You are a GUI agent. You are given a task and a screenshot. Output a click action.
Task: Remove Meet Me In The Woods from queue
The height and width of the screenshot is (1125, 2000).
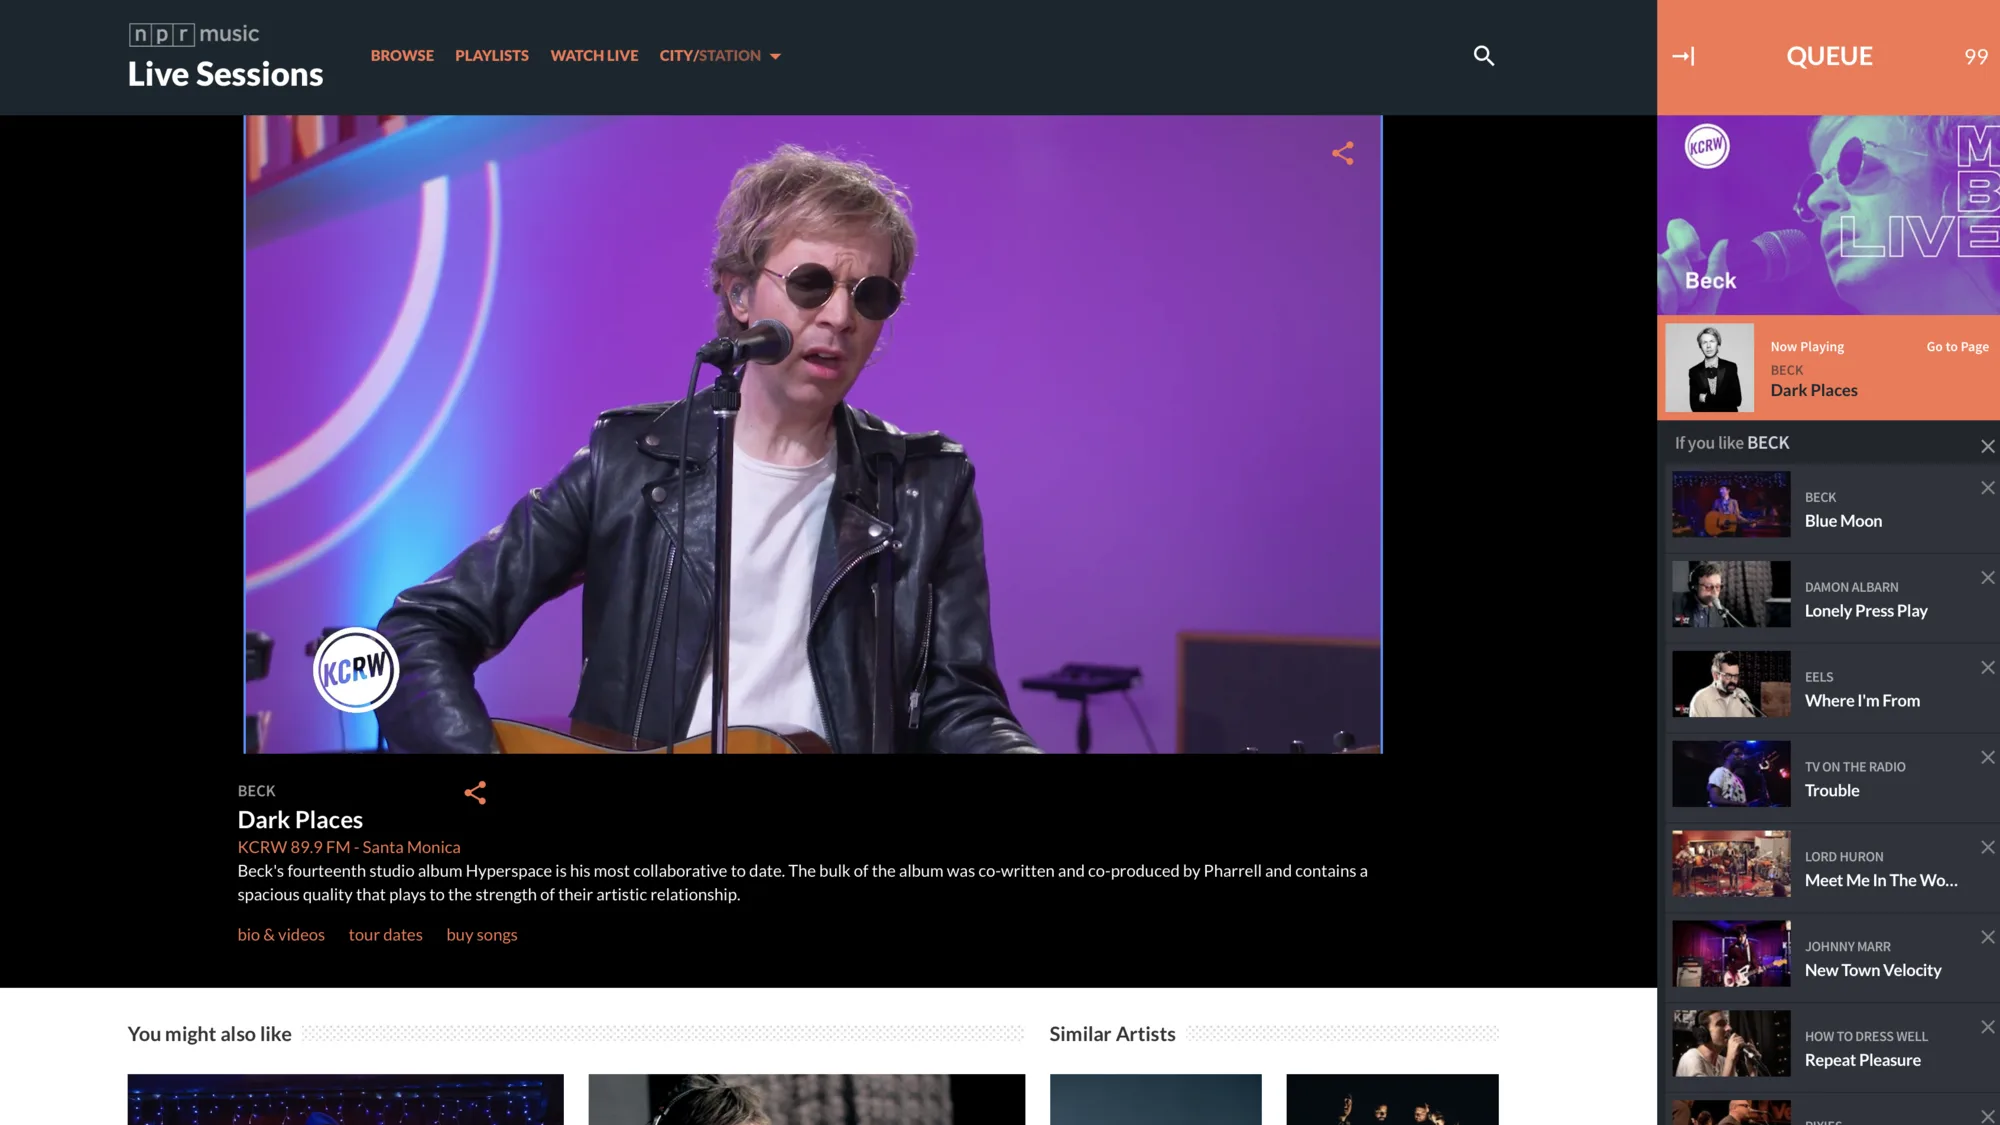coord(1988,847)
